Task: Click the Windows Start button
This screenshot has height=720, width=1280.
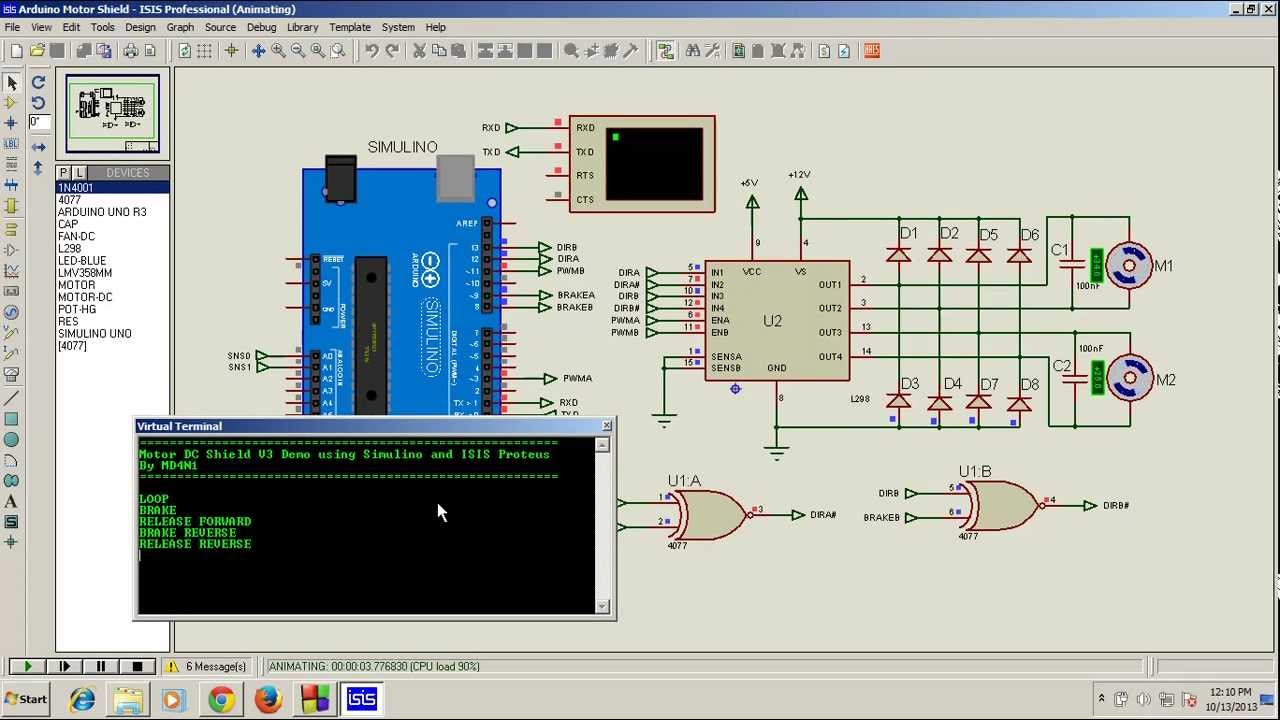Action: coord(27,699)
